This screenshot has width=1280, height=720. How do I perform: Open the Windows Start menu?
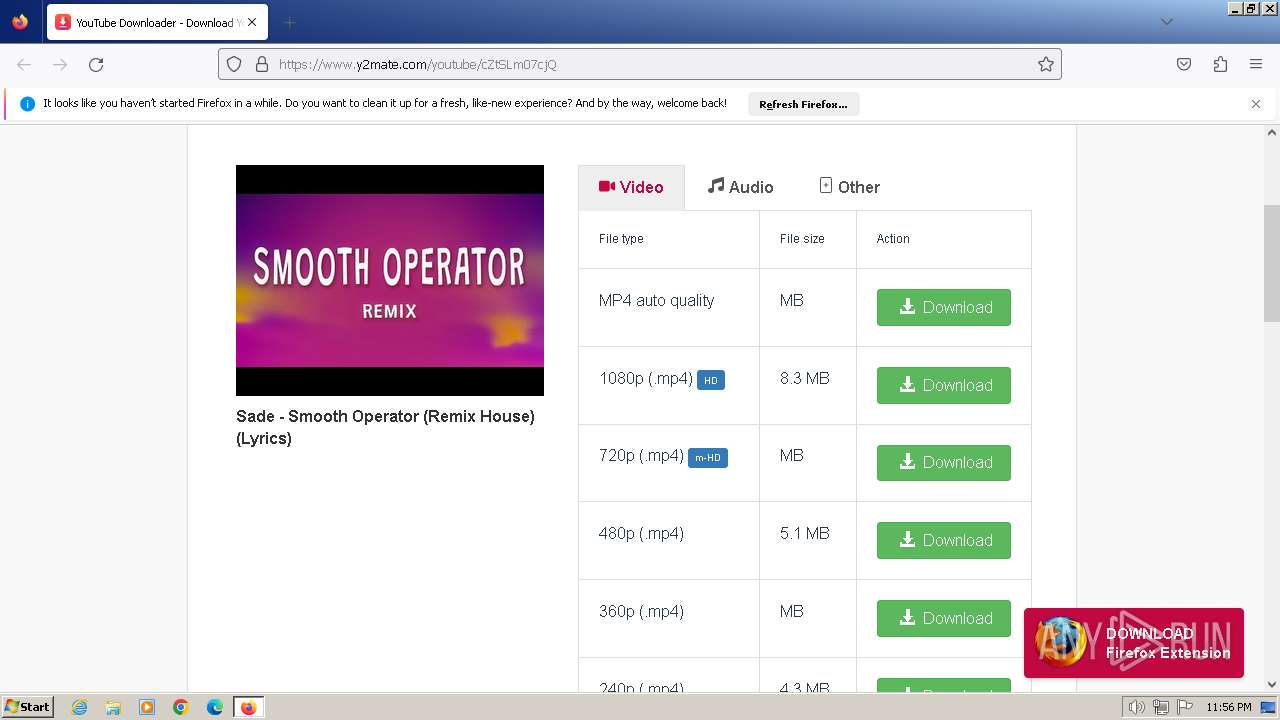click(28, 707)
